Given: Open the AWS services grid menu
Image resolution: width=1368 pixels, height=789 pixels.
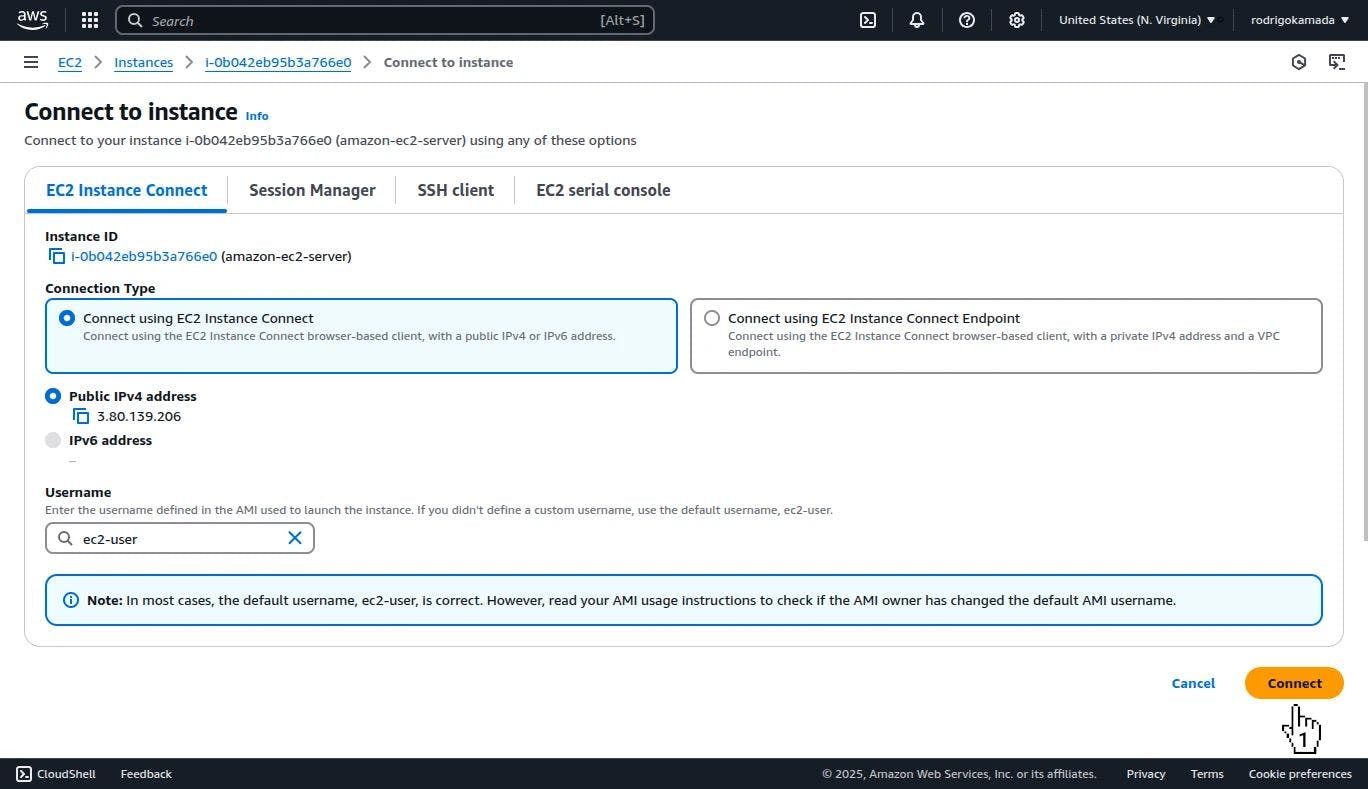Looking at the screenshot, I should point(90,20).
